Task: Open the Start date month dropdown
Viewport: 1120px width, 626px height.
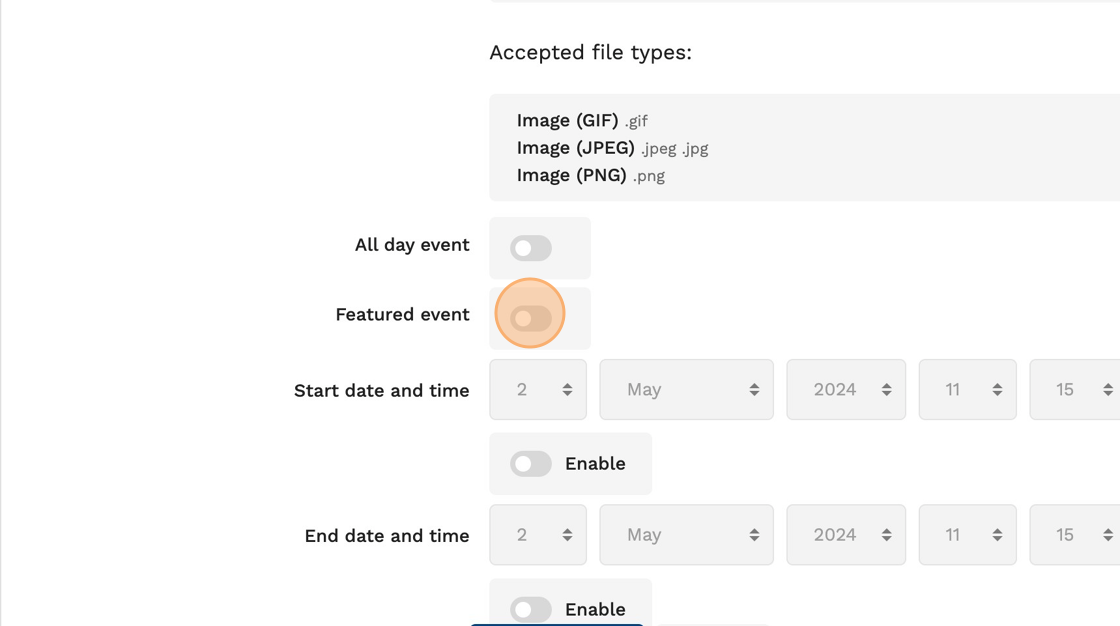Action: 686,390
